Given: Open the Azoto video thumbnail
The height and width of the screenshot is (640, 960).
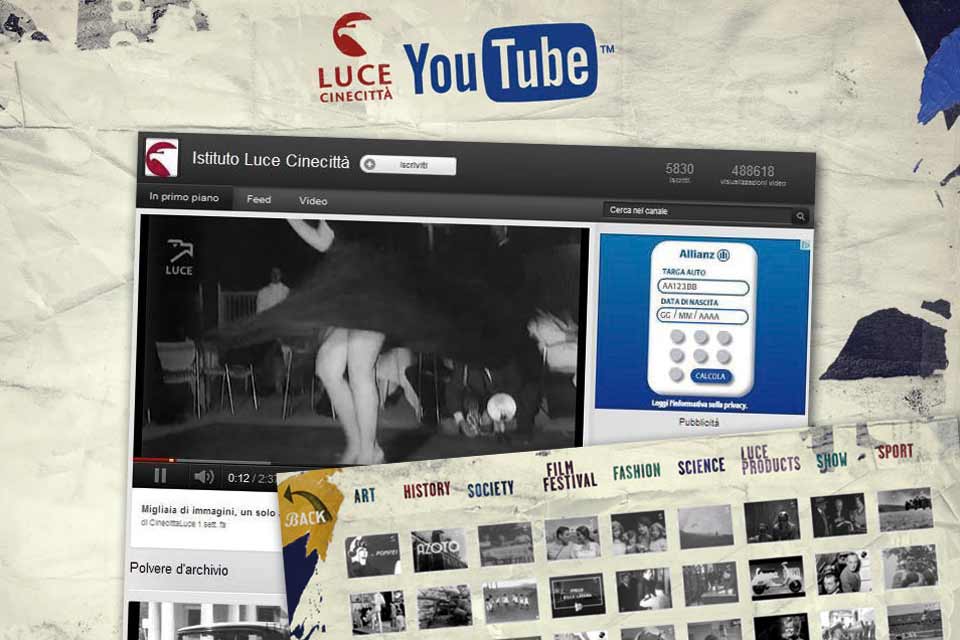Looking at the screenshot, I should point(439,549).
